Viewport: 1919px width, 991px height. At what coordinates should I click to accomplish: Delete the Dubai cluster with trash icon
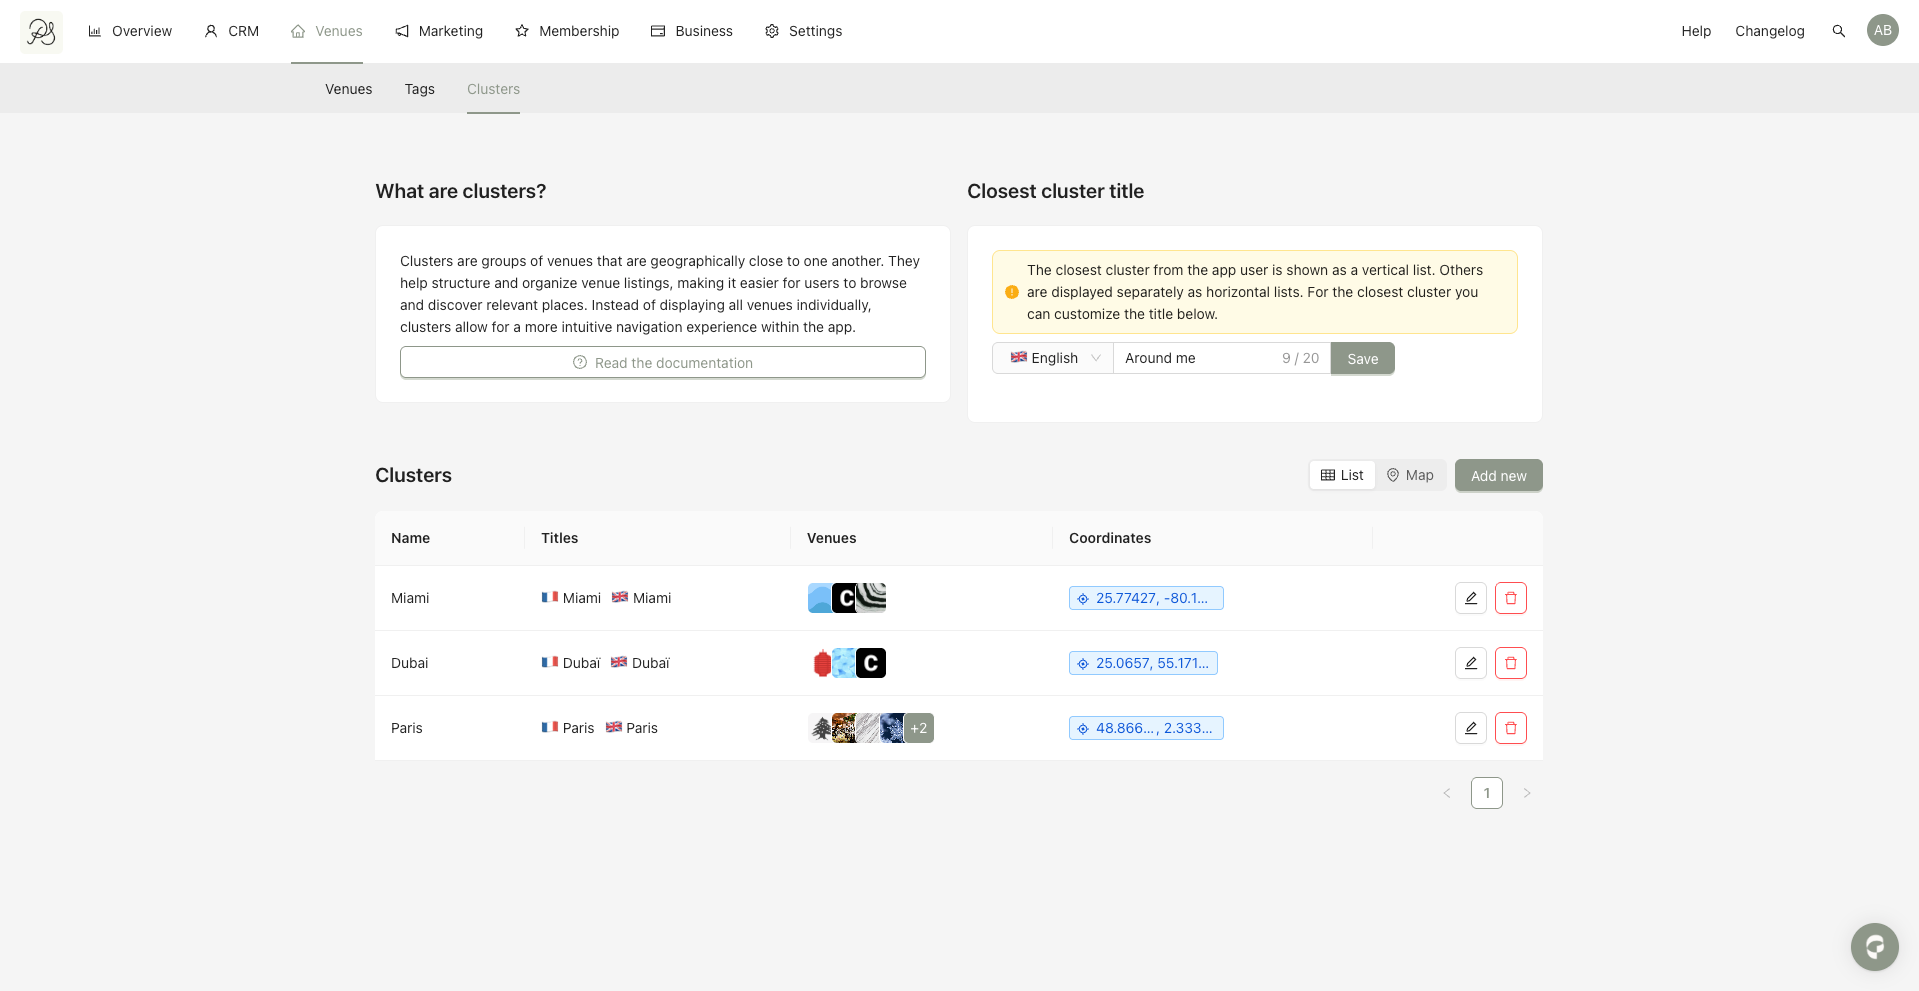(1510, 663)
